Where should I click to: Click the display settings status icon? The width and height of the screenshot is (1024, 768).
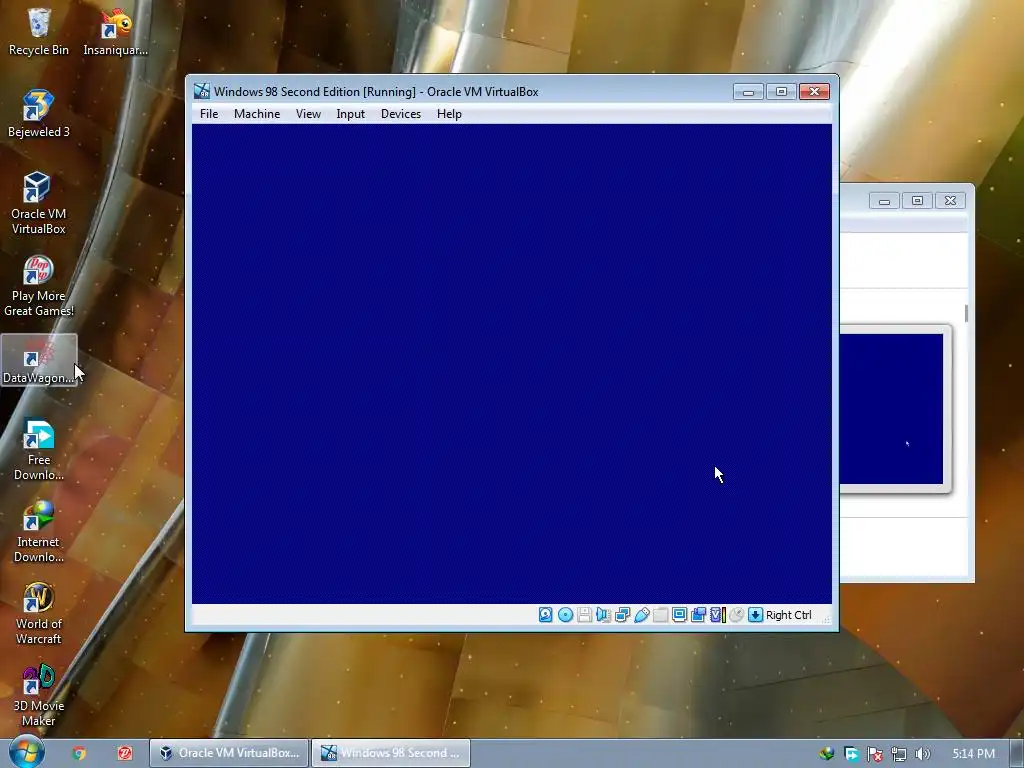(679, 615)
